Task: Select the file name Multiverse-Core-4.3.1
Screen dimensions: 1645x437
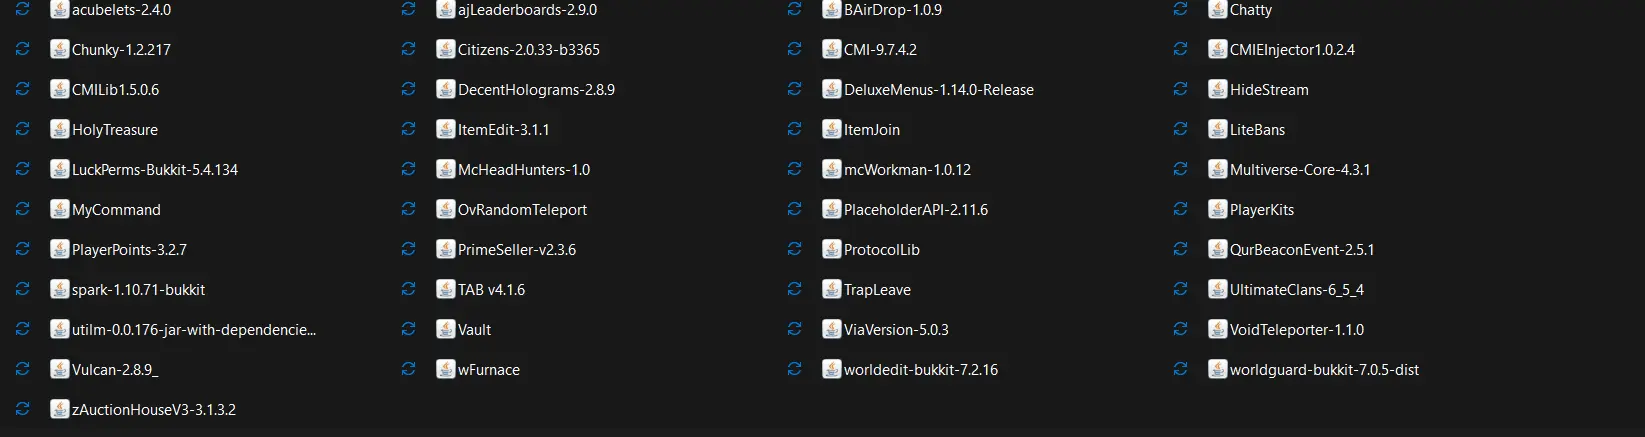Action: pyautogui.click(x=1300, y=170)
